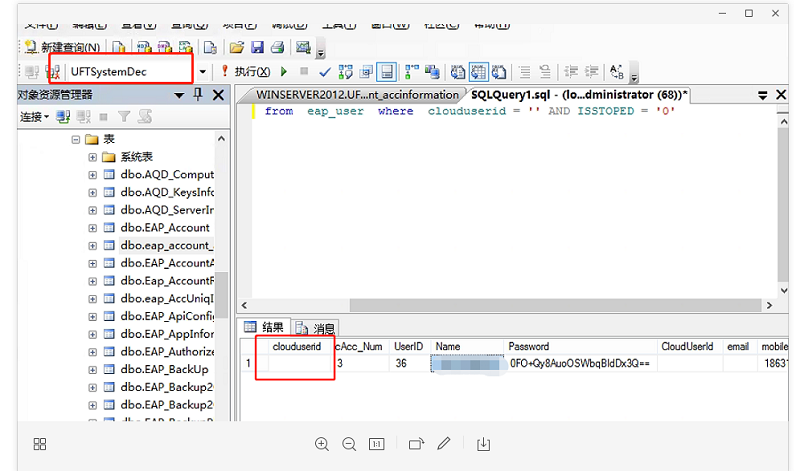Collapse the 表 (Tables) folder node
The height and width of the screenshot is (471, 800).
[x=77, y=139]
